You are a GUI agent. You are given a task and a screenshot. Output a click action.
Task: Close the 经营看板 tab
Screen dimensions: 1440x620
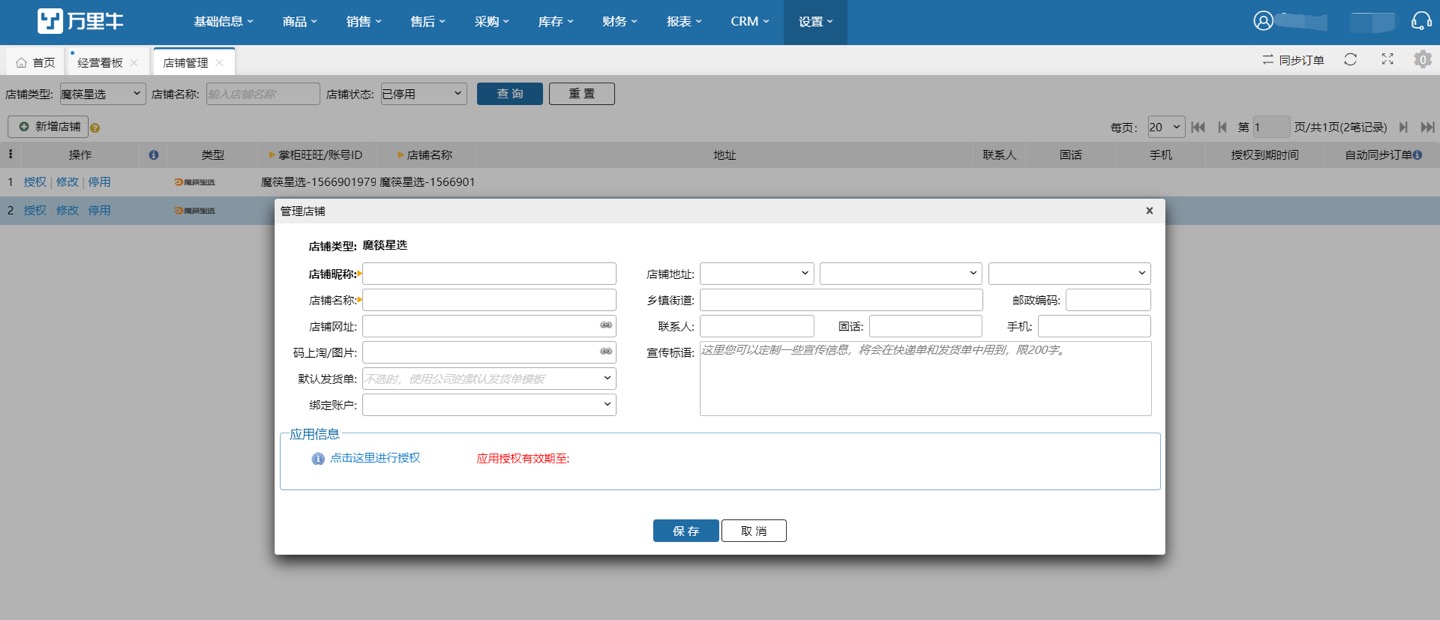coord(134,62)
